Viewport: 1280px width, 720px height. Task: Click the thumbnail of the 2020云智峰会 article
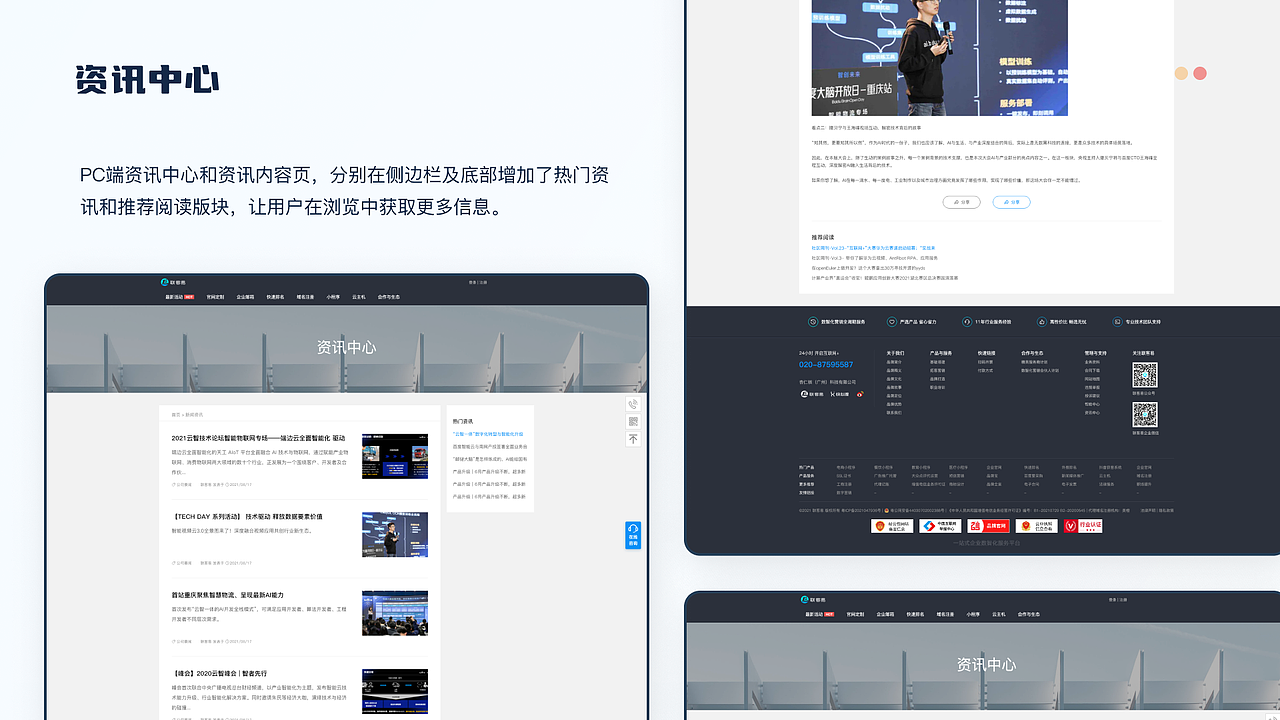tap(395, 691)
